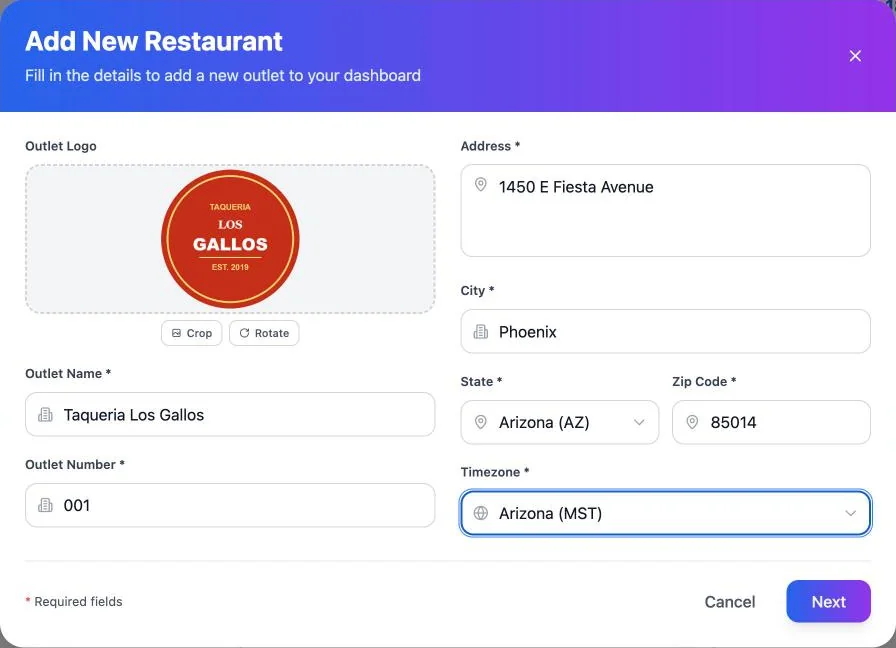Cancel adding the new restaurant
The image size is (896, 648).
point(730,602)
